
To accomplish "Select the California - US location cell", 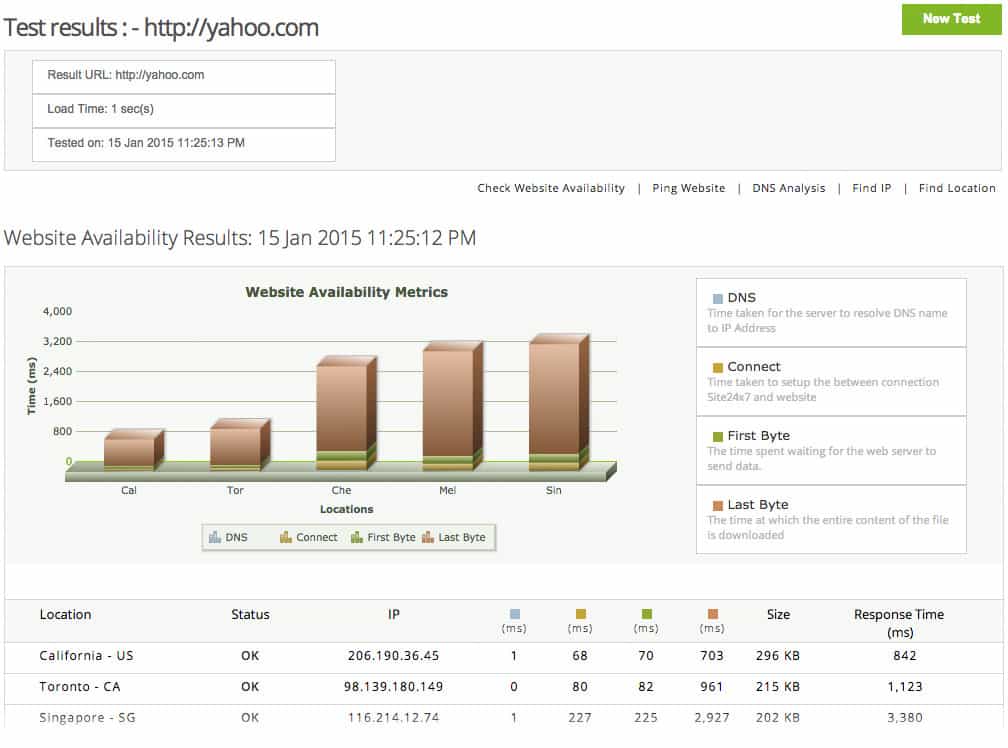I will point(86,655).
